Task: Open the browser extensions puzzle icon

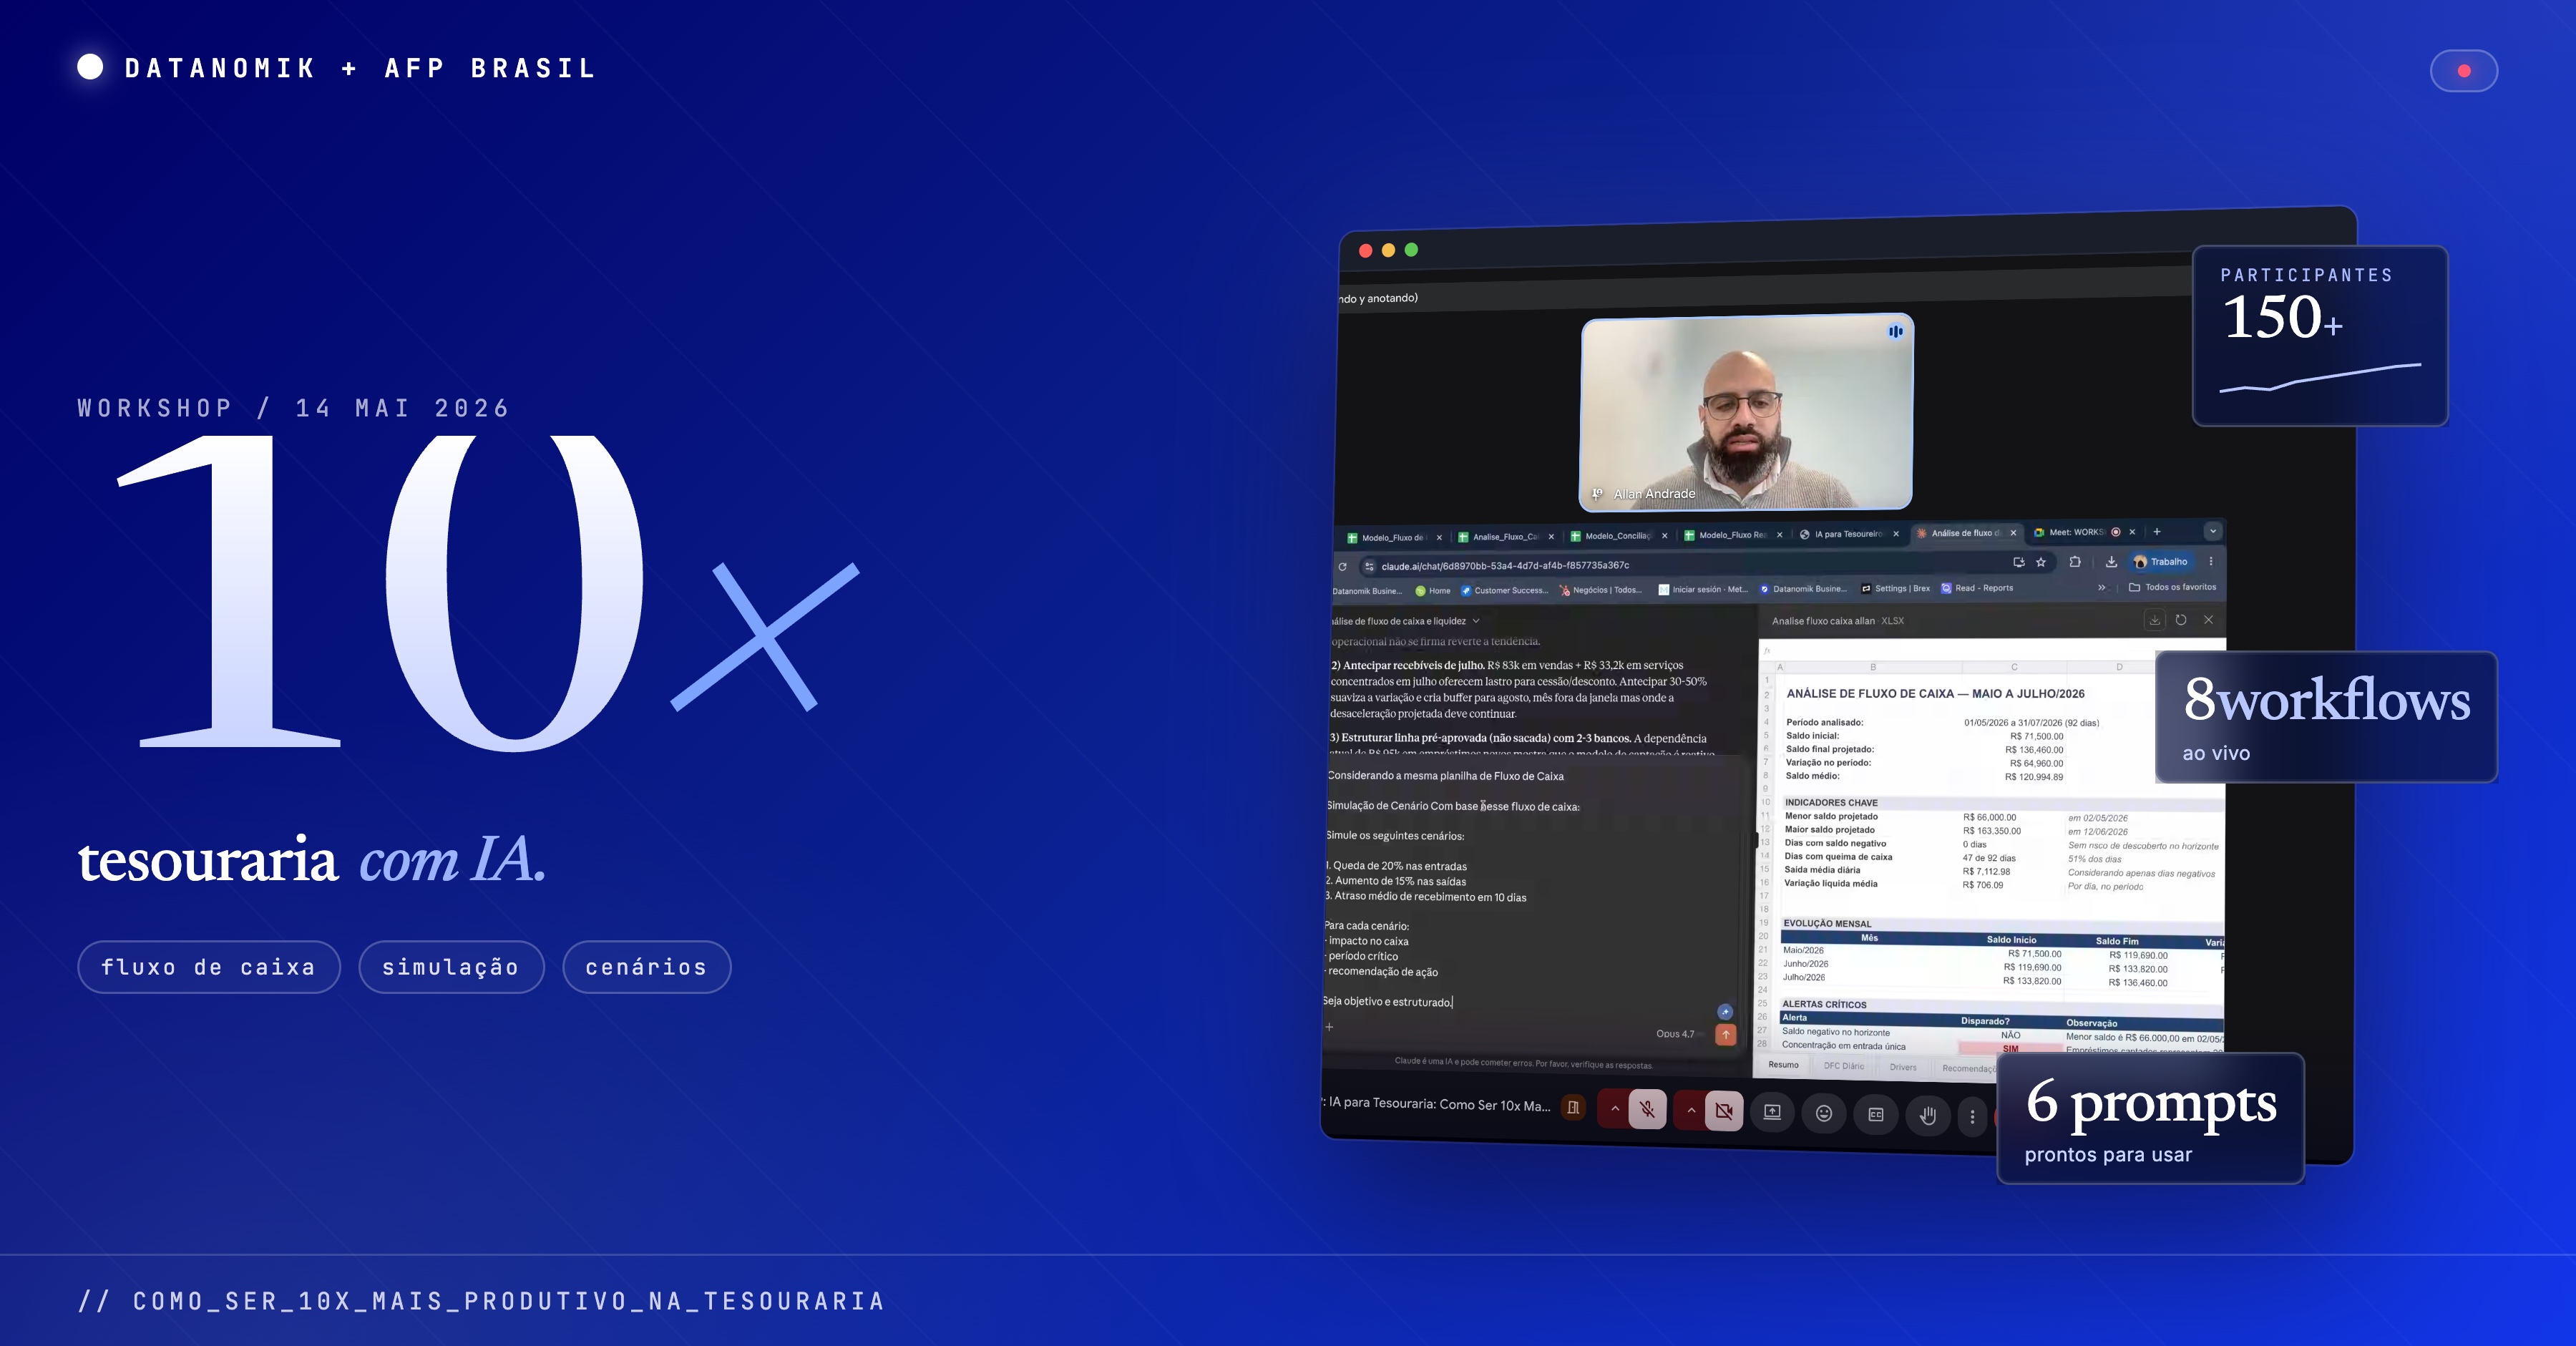Action: click(x=2075, y=562)
